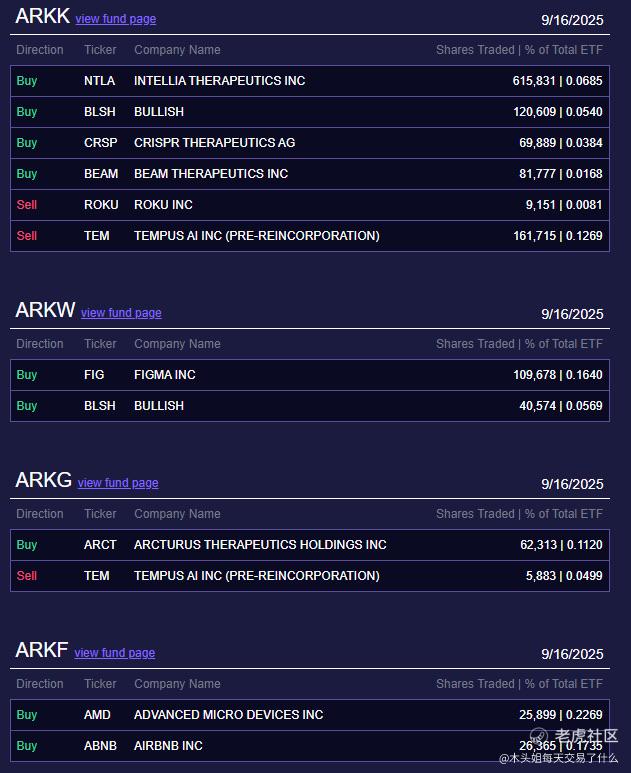Viewport: 631px width, 773px height.
Task: Click the CRSP Crispr Therapeutics row
Action: tap(310, 143)
